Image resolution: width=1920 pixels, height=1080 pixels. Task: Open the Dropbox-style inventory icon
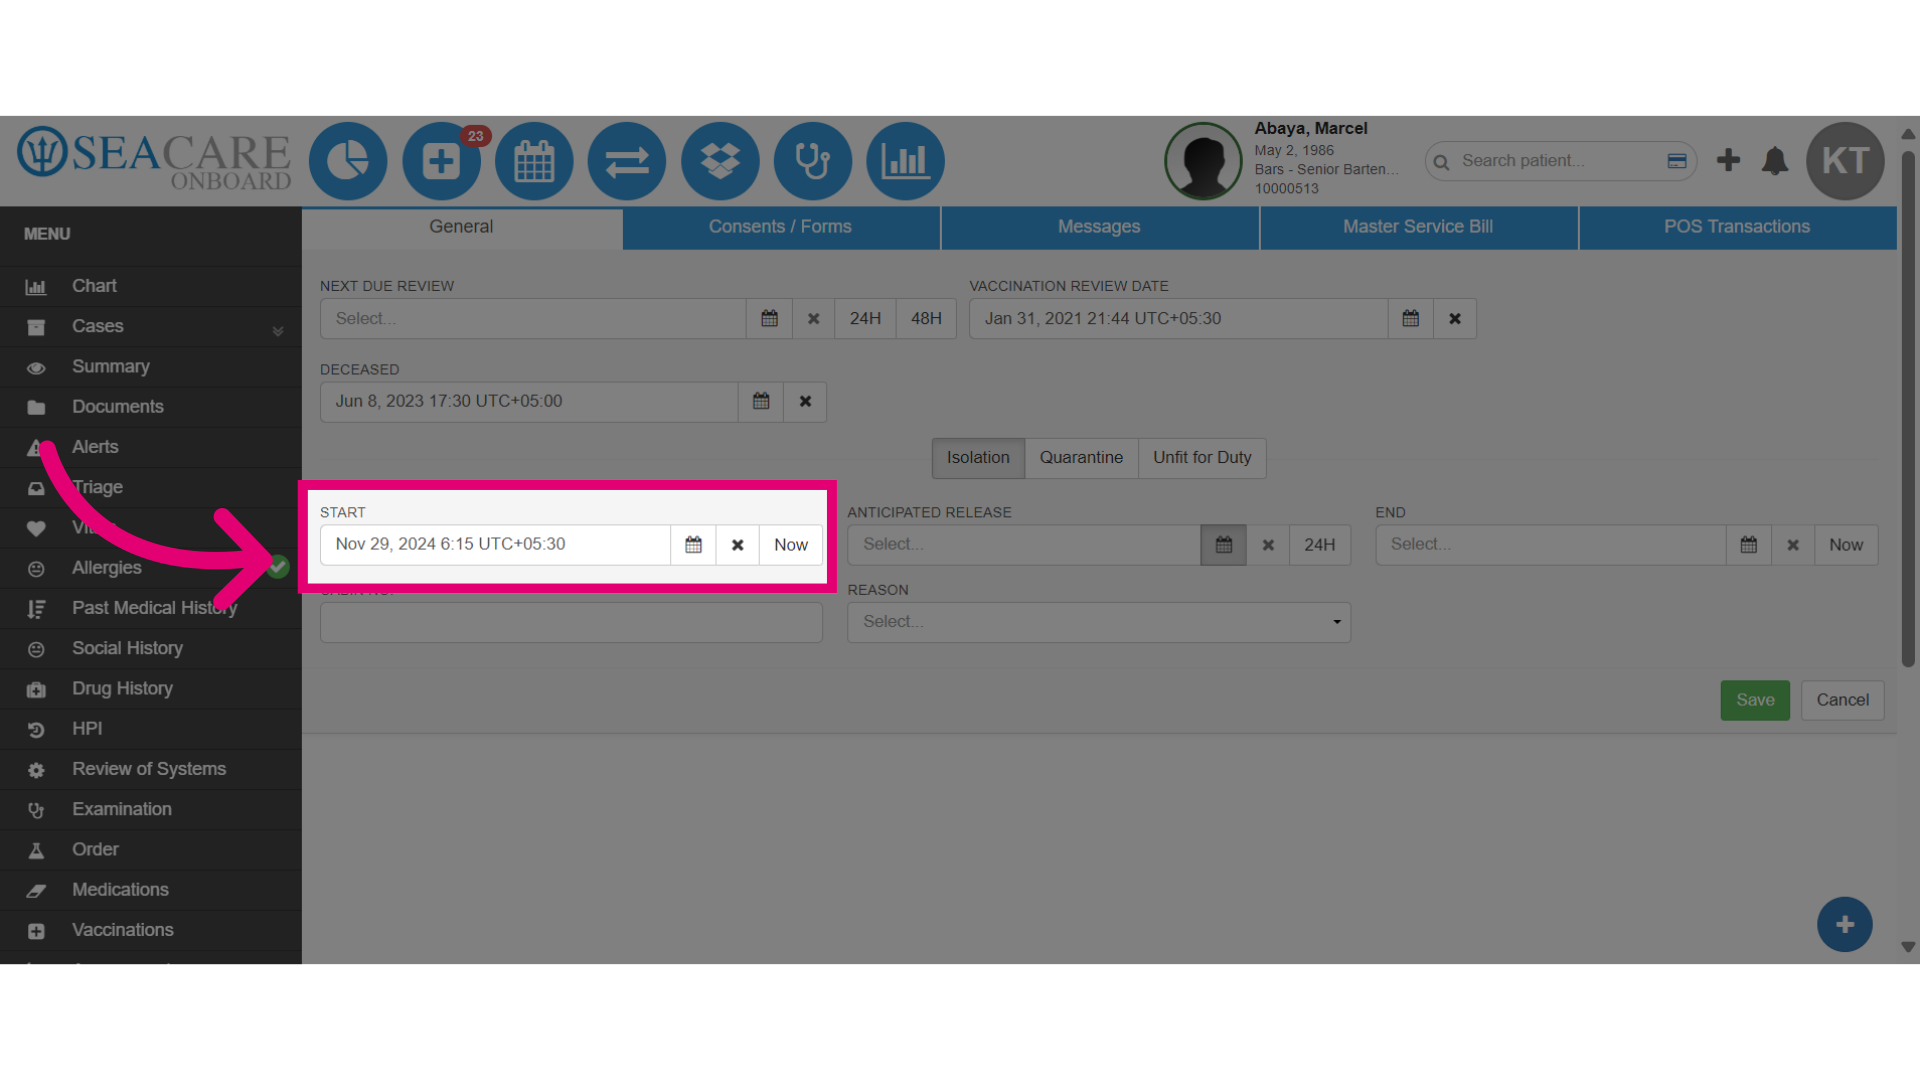pos(720,161)
